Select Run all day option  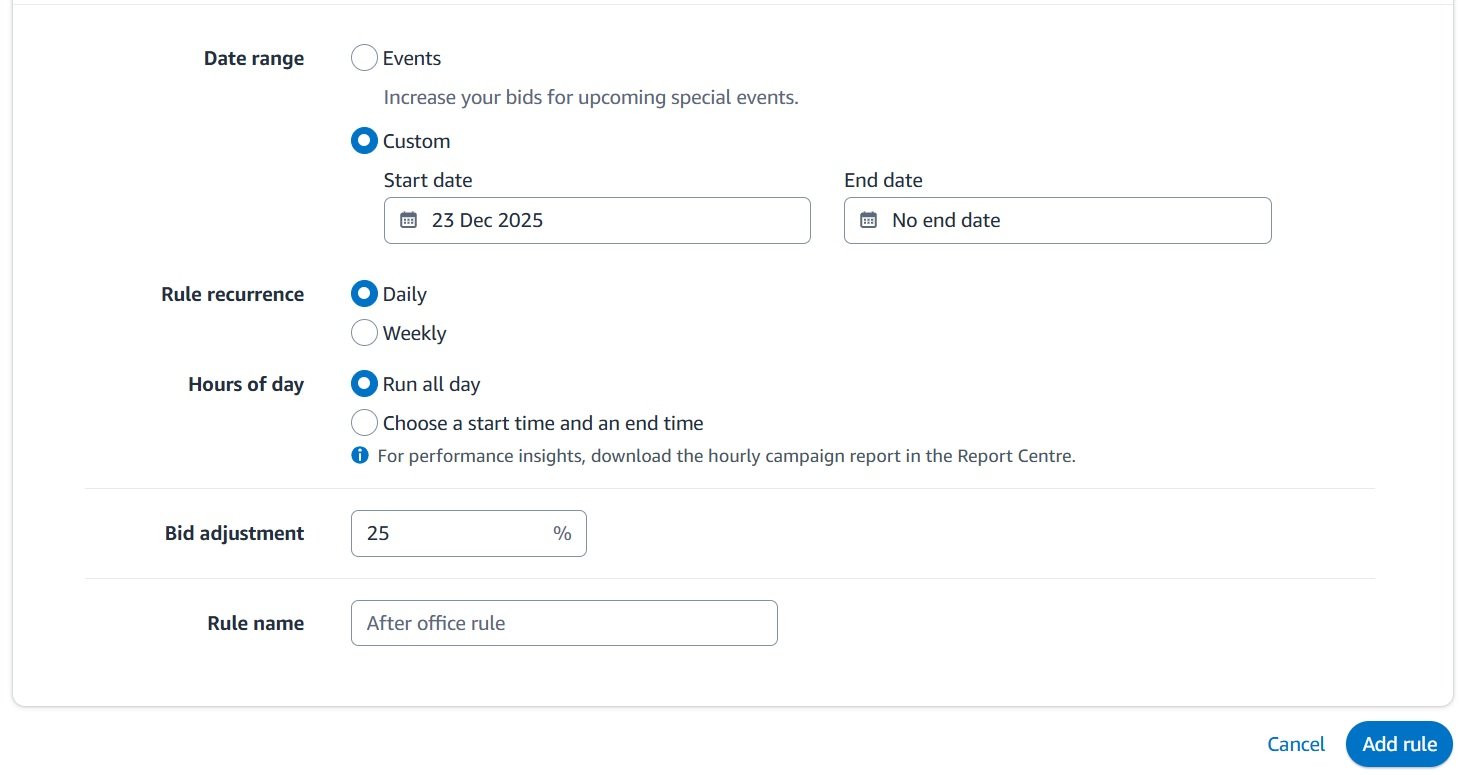364,383
